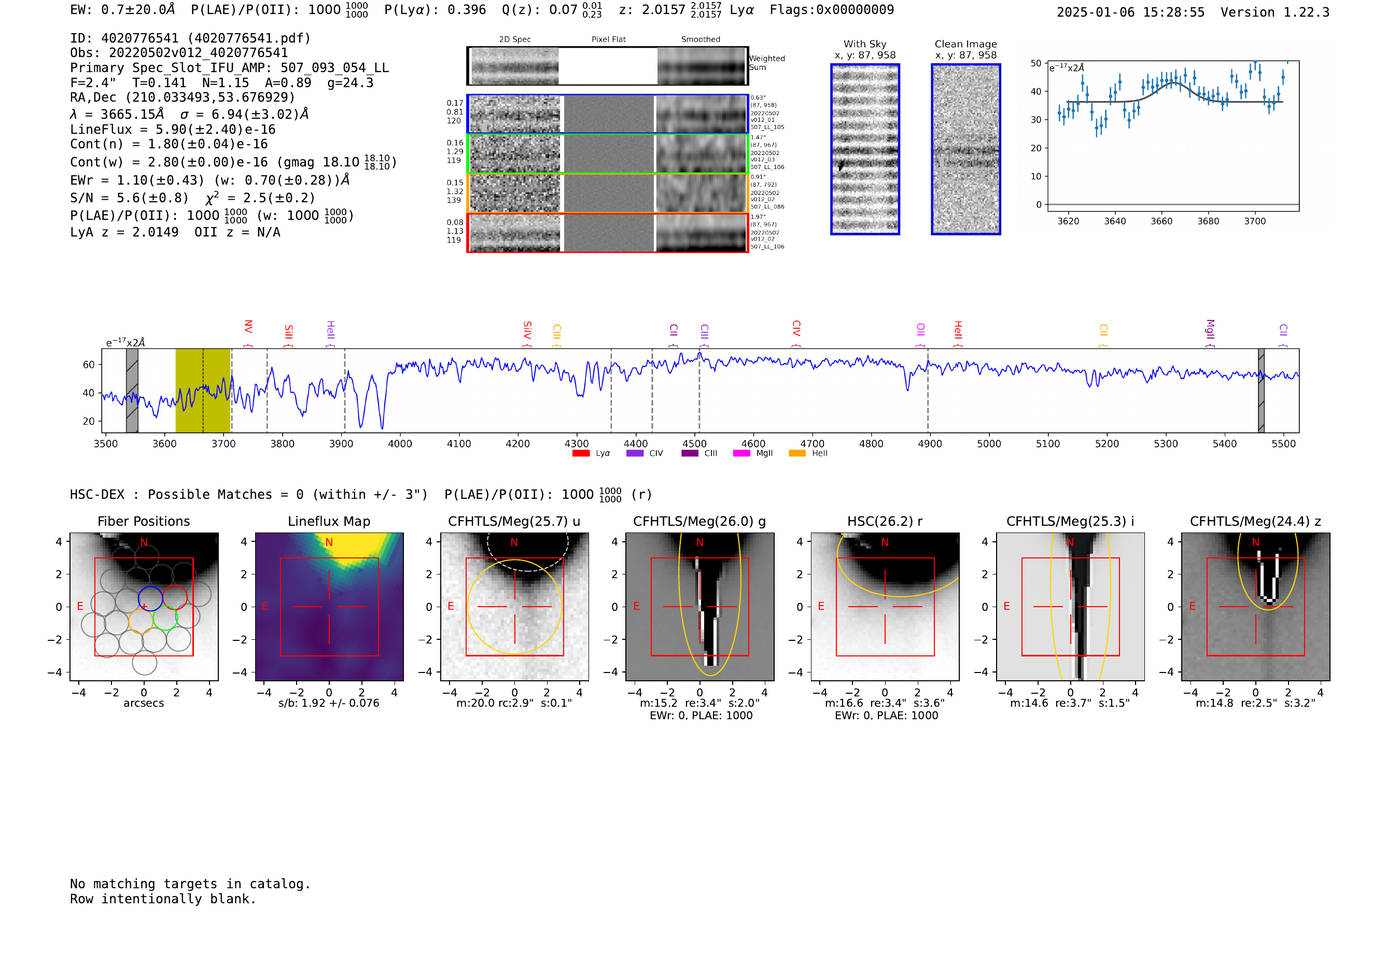Select the yellow-bordered fiber spectrum row
The height and width of the screenshot is (953, 1400).
[x=607, y=193]
